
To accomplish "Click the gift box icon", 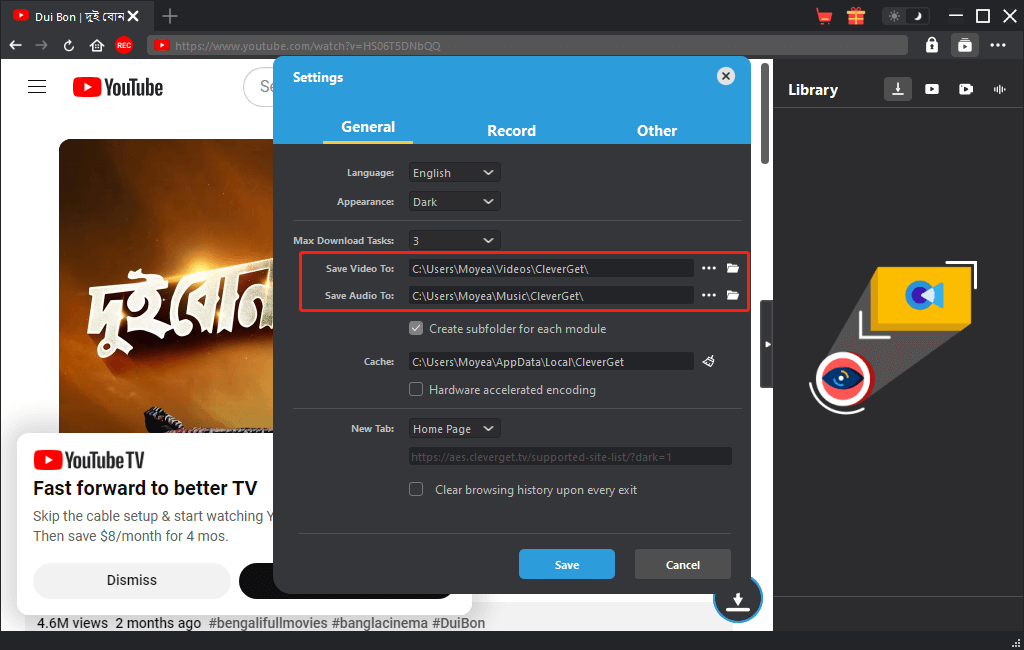I will tap(856, 16).
